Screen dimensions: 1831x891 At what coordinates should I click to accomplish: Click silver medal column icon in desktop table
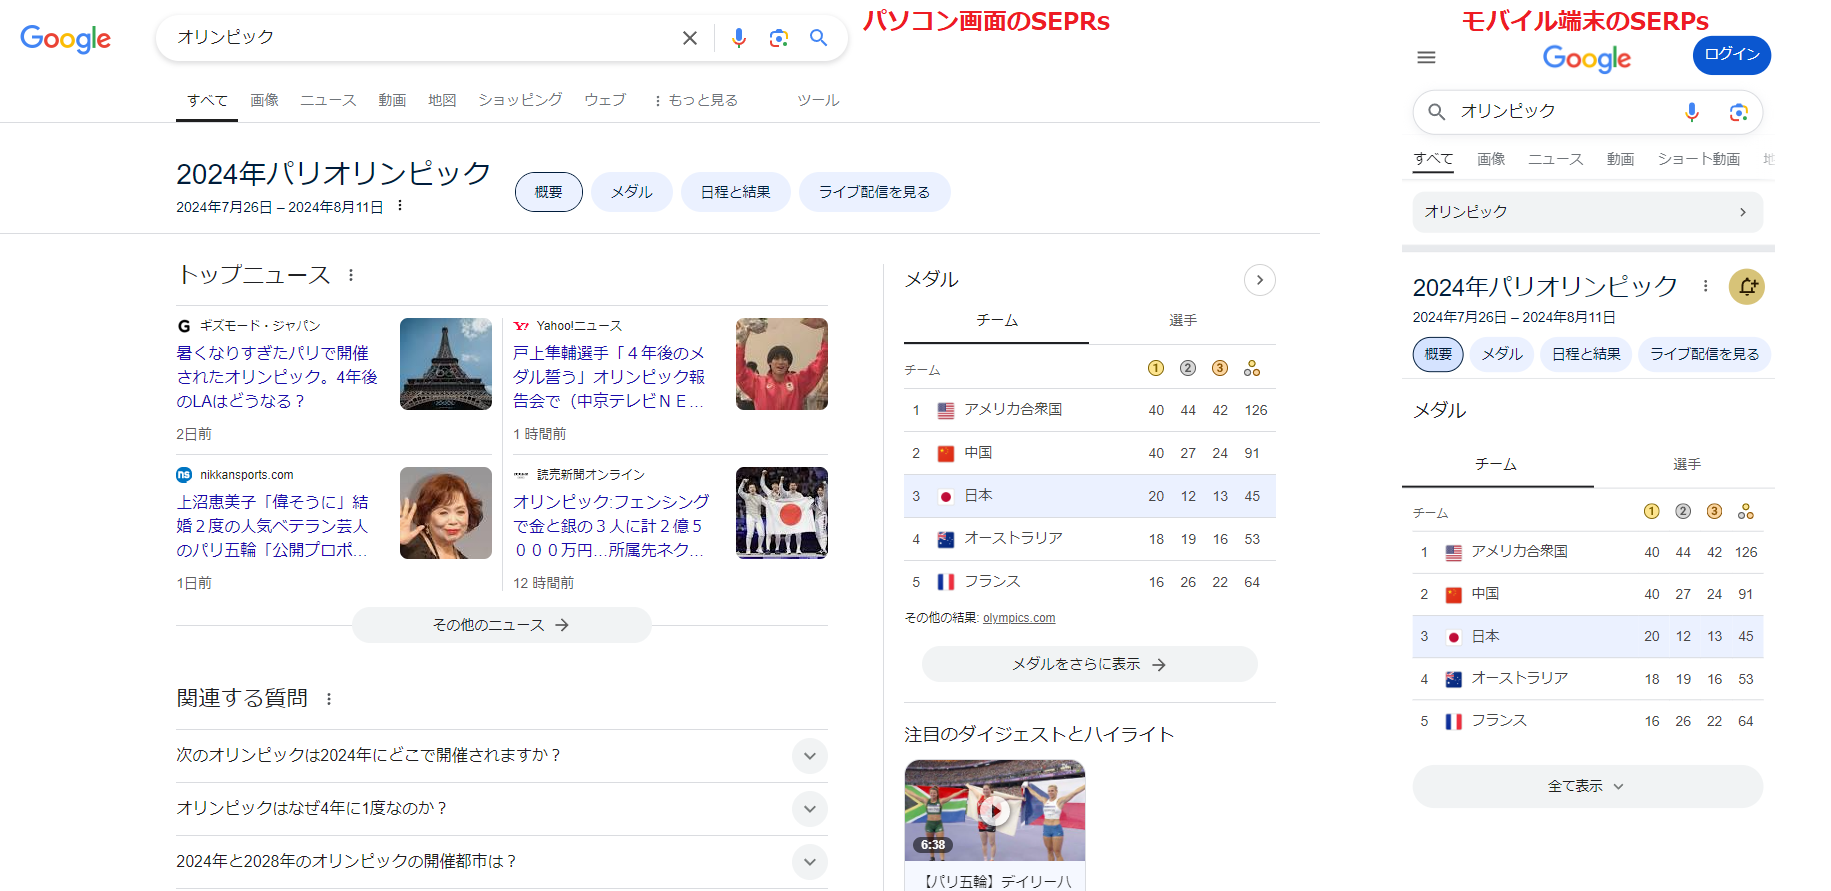(x=1188, y=368)
